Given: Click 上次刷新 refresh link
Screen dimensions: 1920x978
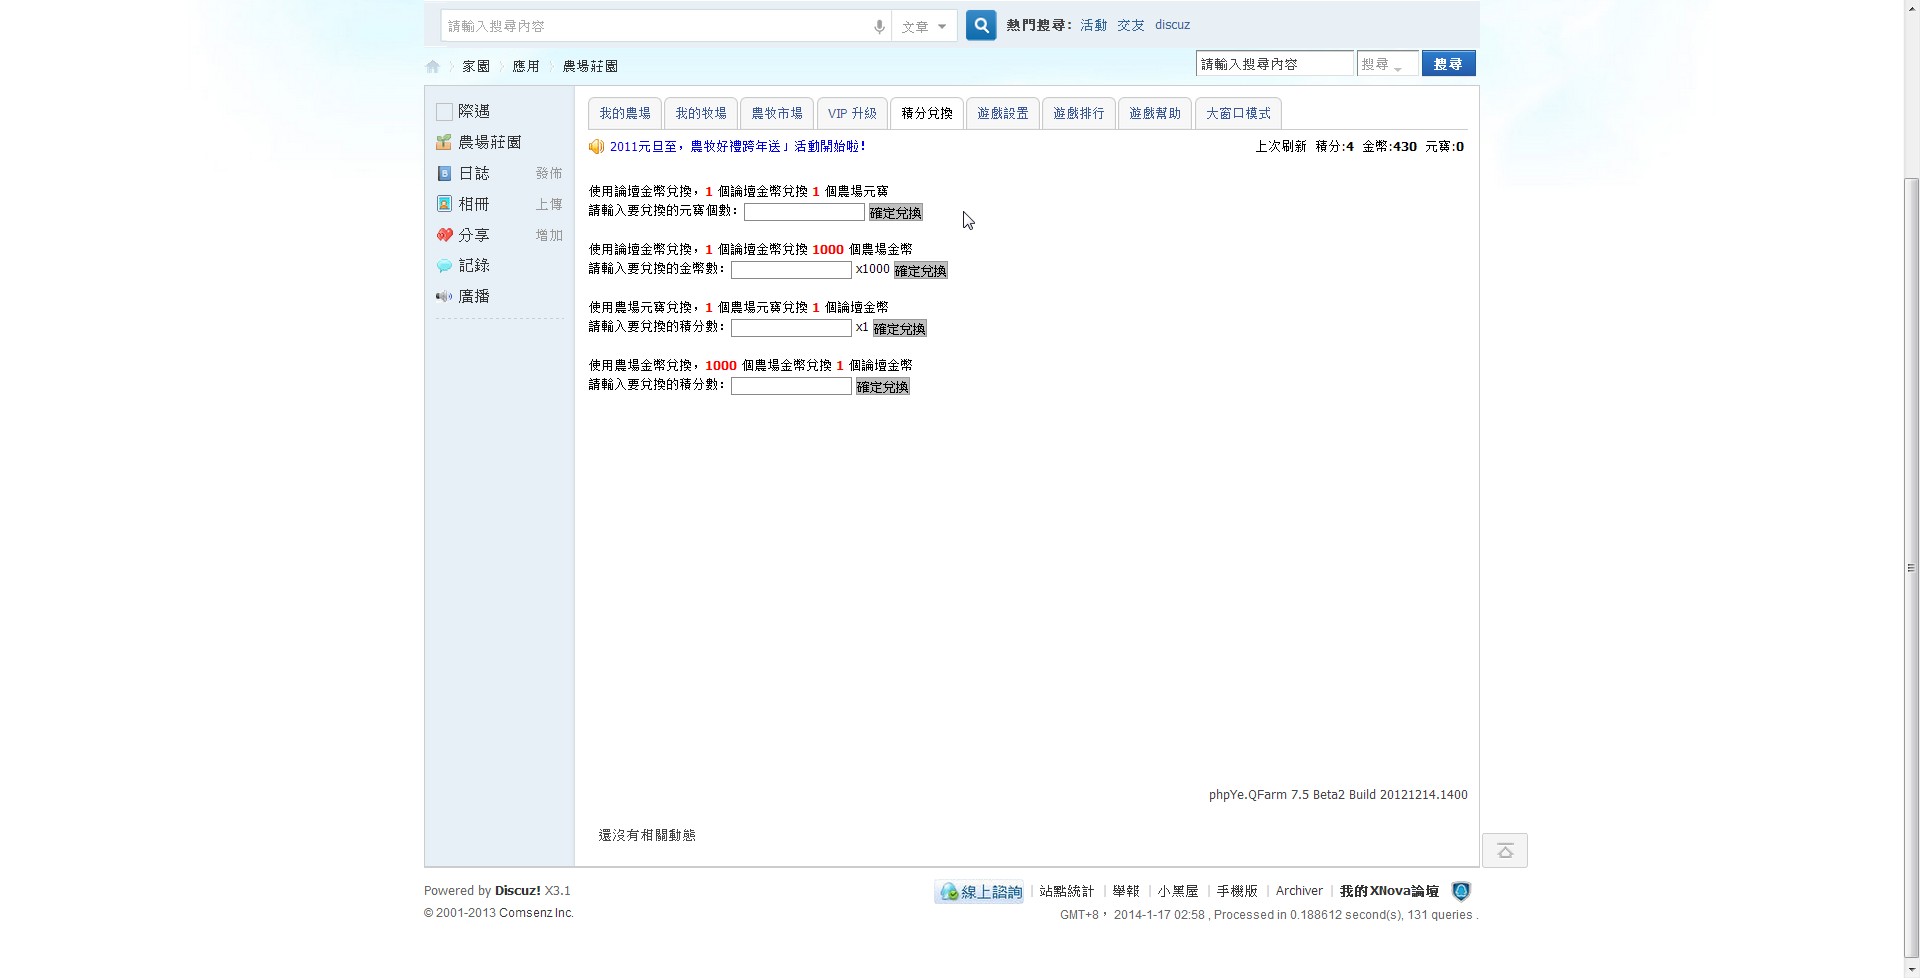Looking at the screenshot, I should (x=1281, y=147).
